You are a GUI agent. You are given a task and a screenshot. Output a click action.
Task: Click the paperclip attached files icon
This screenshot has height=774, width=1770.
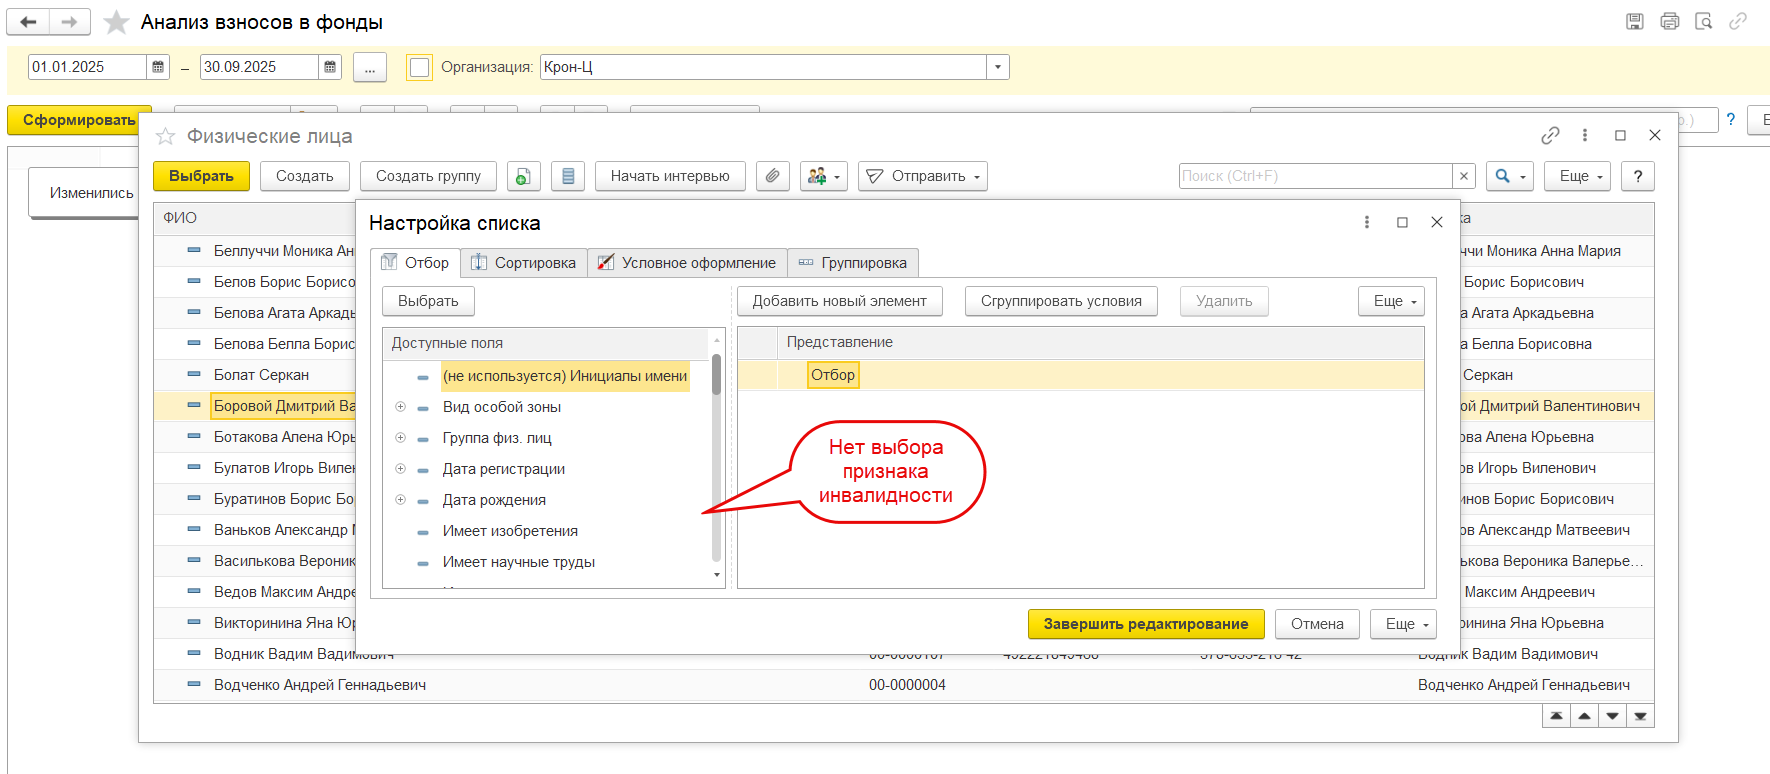point(772,176)
